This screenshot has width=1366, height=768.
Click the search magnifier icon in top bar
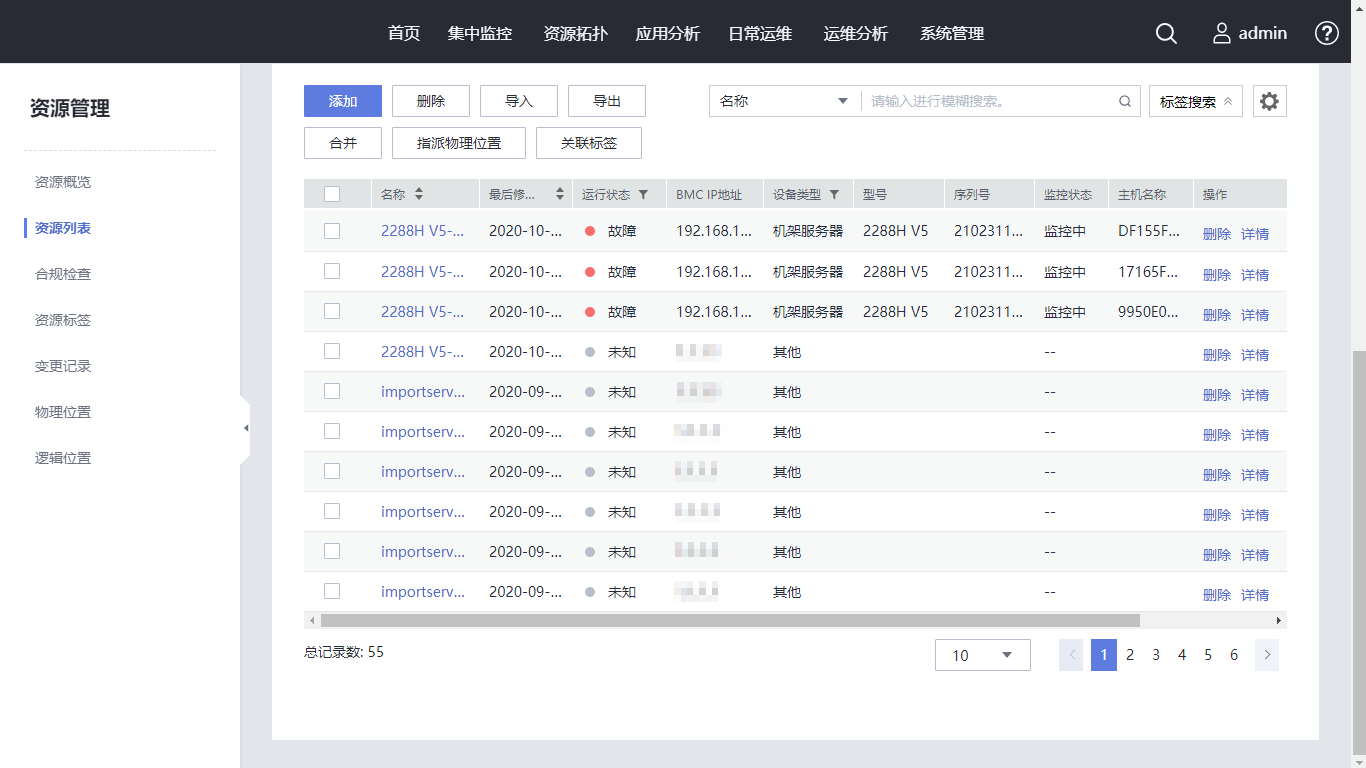pos(1166,33)
